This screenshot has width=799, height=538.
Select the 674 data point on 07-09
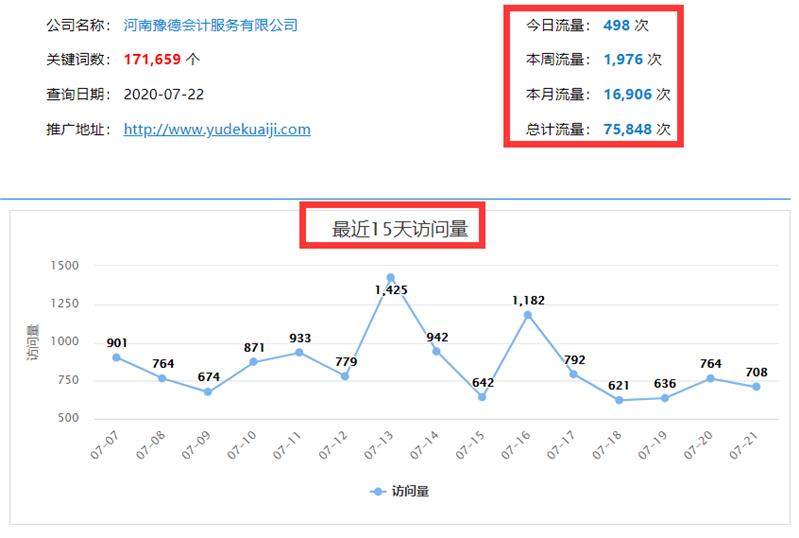[208, 392]
